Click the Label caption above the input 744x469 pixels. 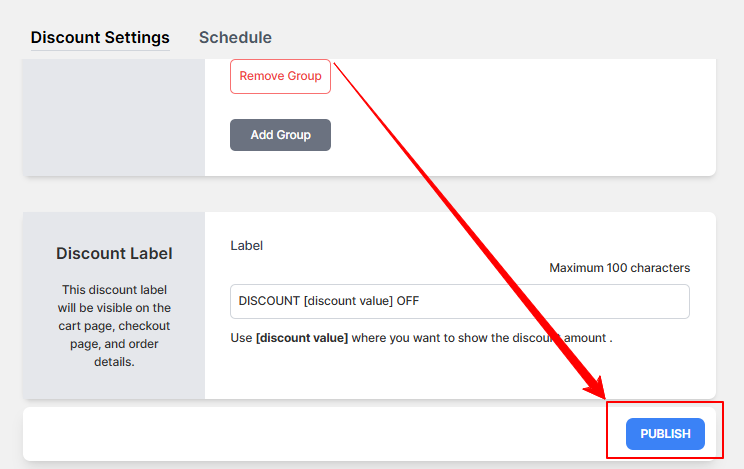[246, 245]
